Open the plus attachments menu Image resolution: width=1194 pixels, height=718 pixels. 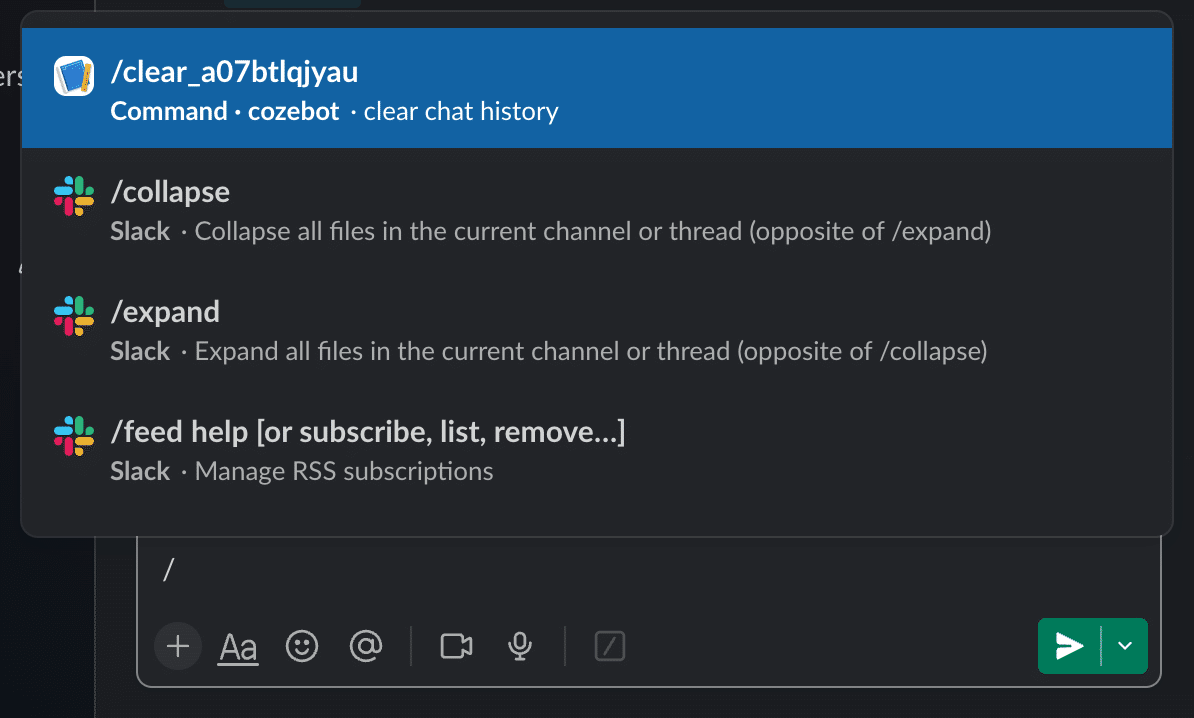click(x=178, y=646)
